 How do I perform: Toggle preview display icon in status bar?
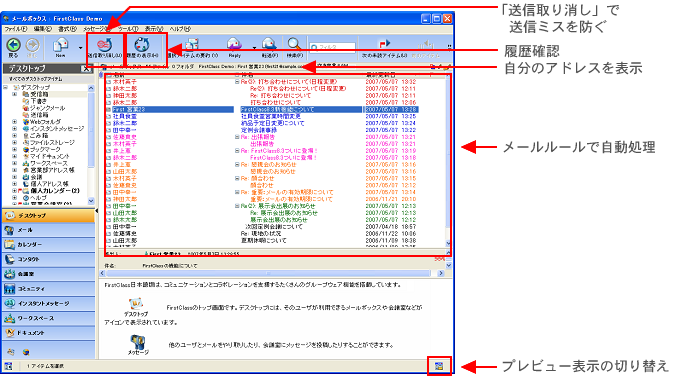439,366
